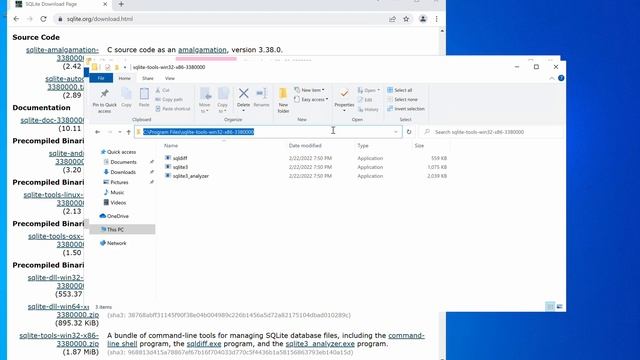Switch to the Share ribbon tab

(x=148, y=78)
